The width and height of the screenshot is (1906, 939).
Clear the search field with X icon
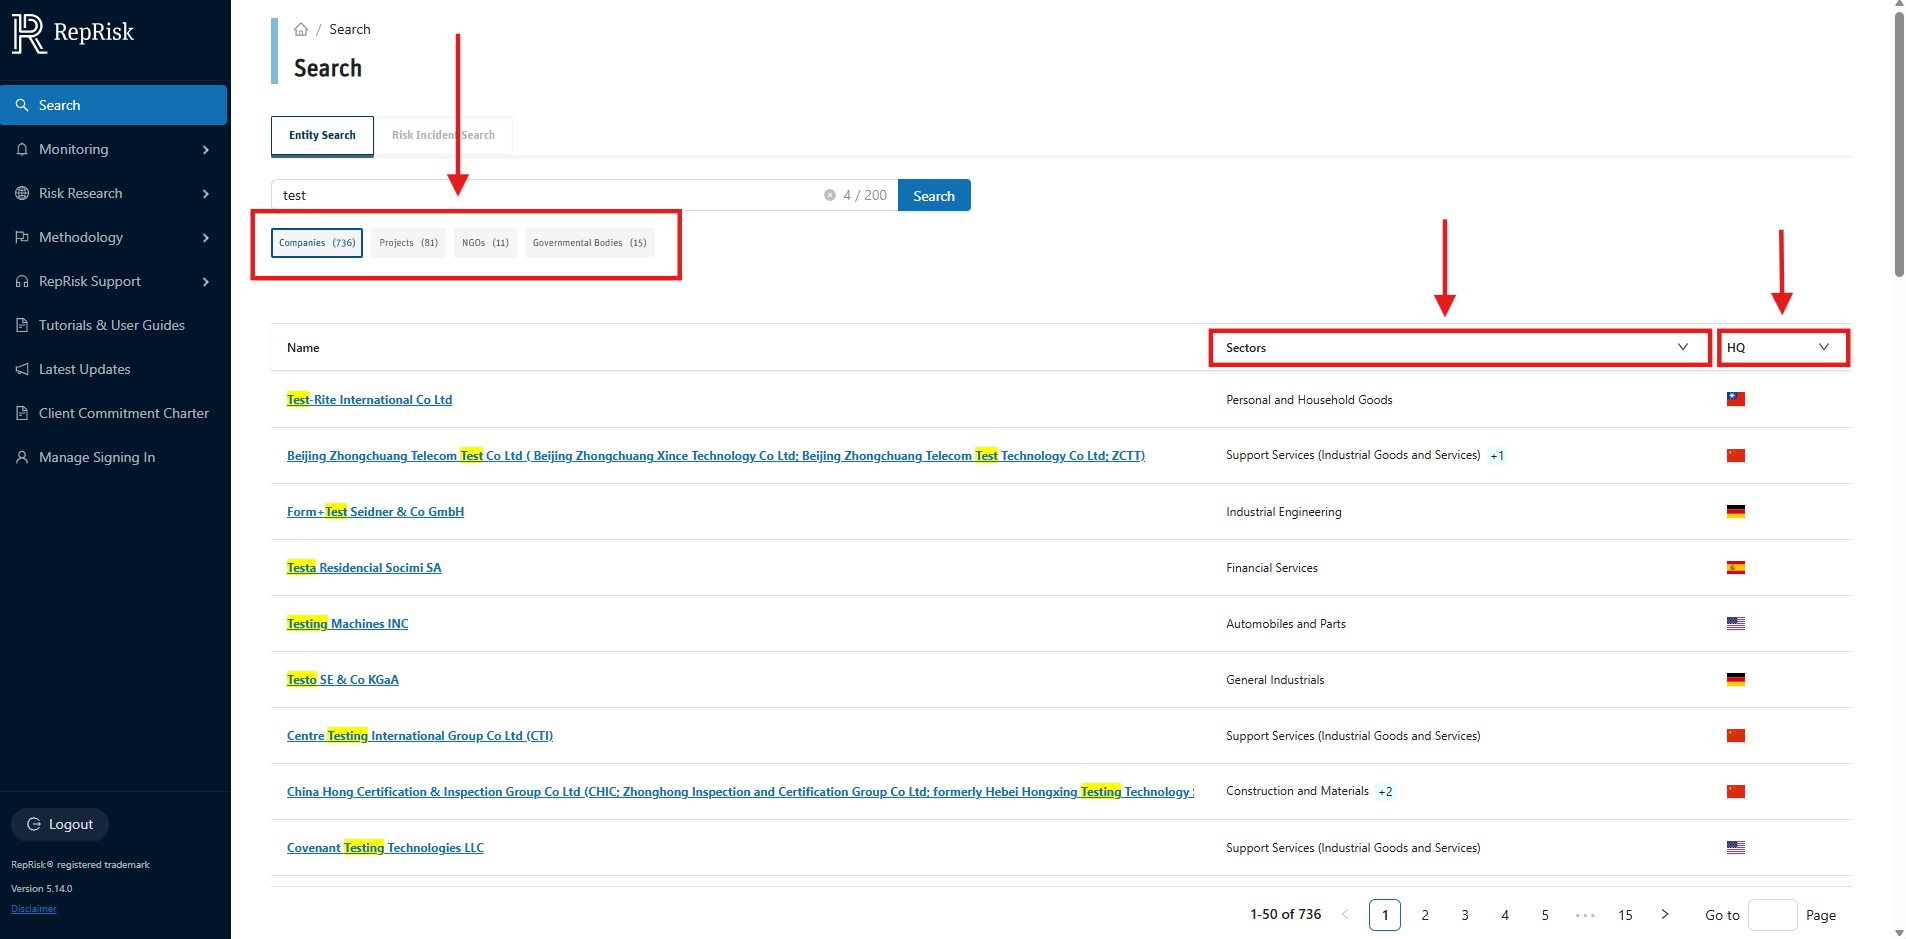830,196
